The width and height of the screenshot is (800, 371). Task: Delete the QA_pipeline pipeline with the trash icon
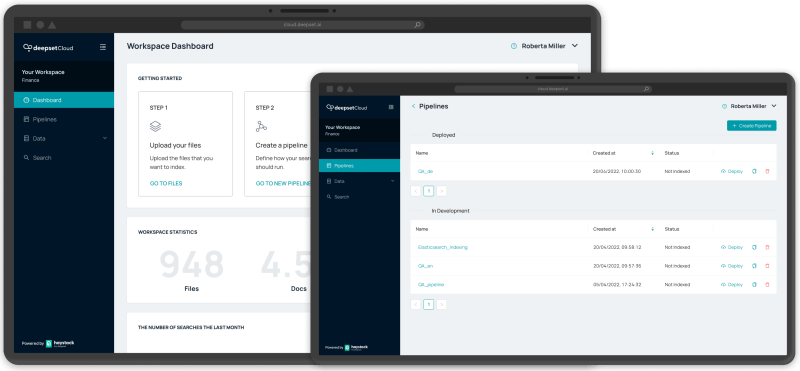pos(767,285)
